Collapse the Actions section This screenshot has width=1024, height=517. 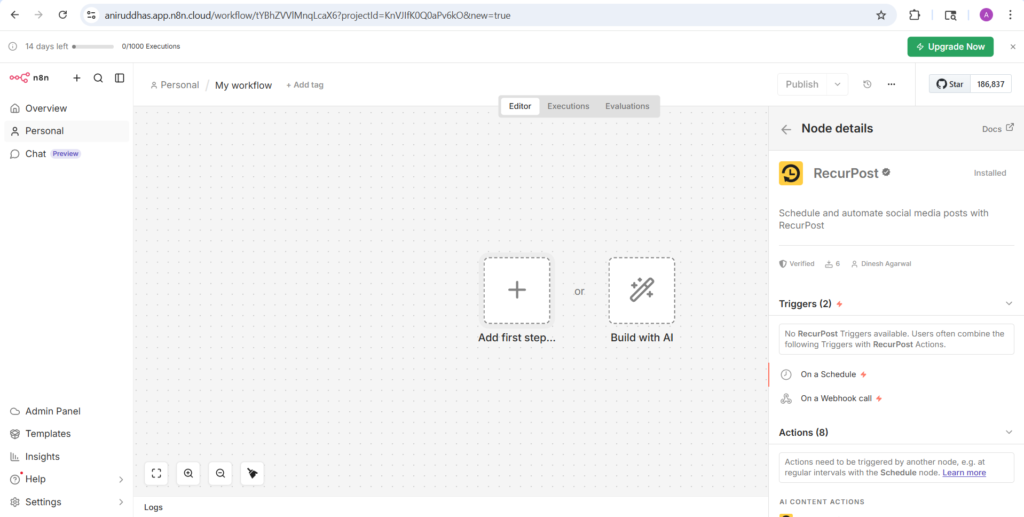click(x=1009, y=432)
